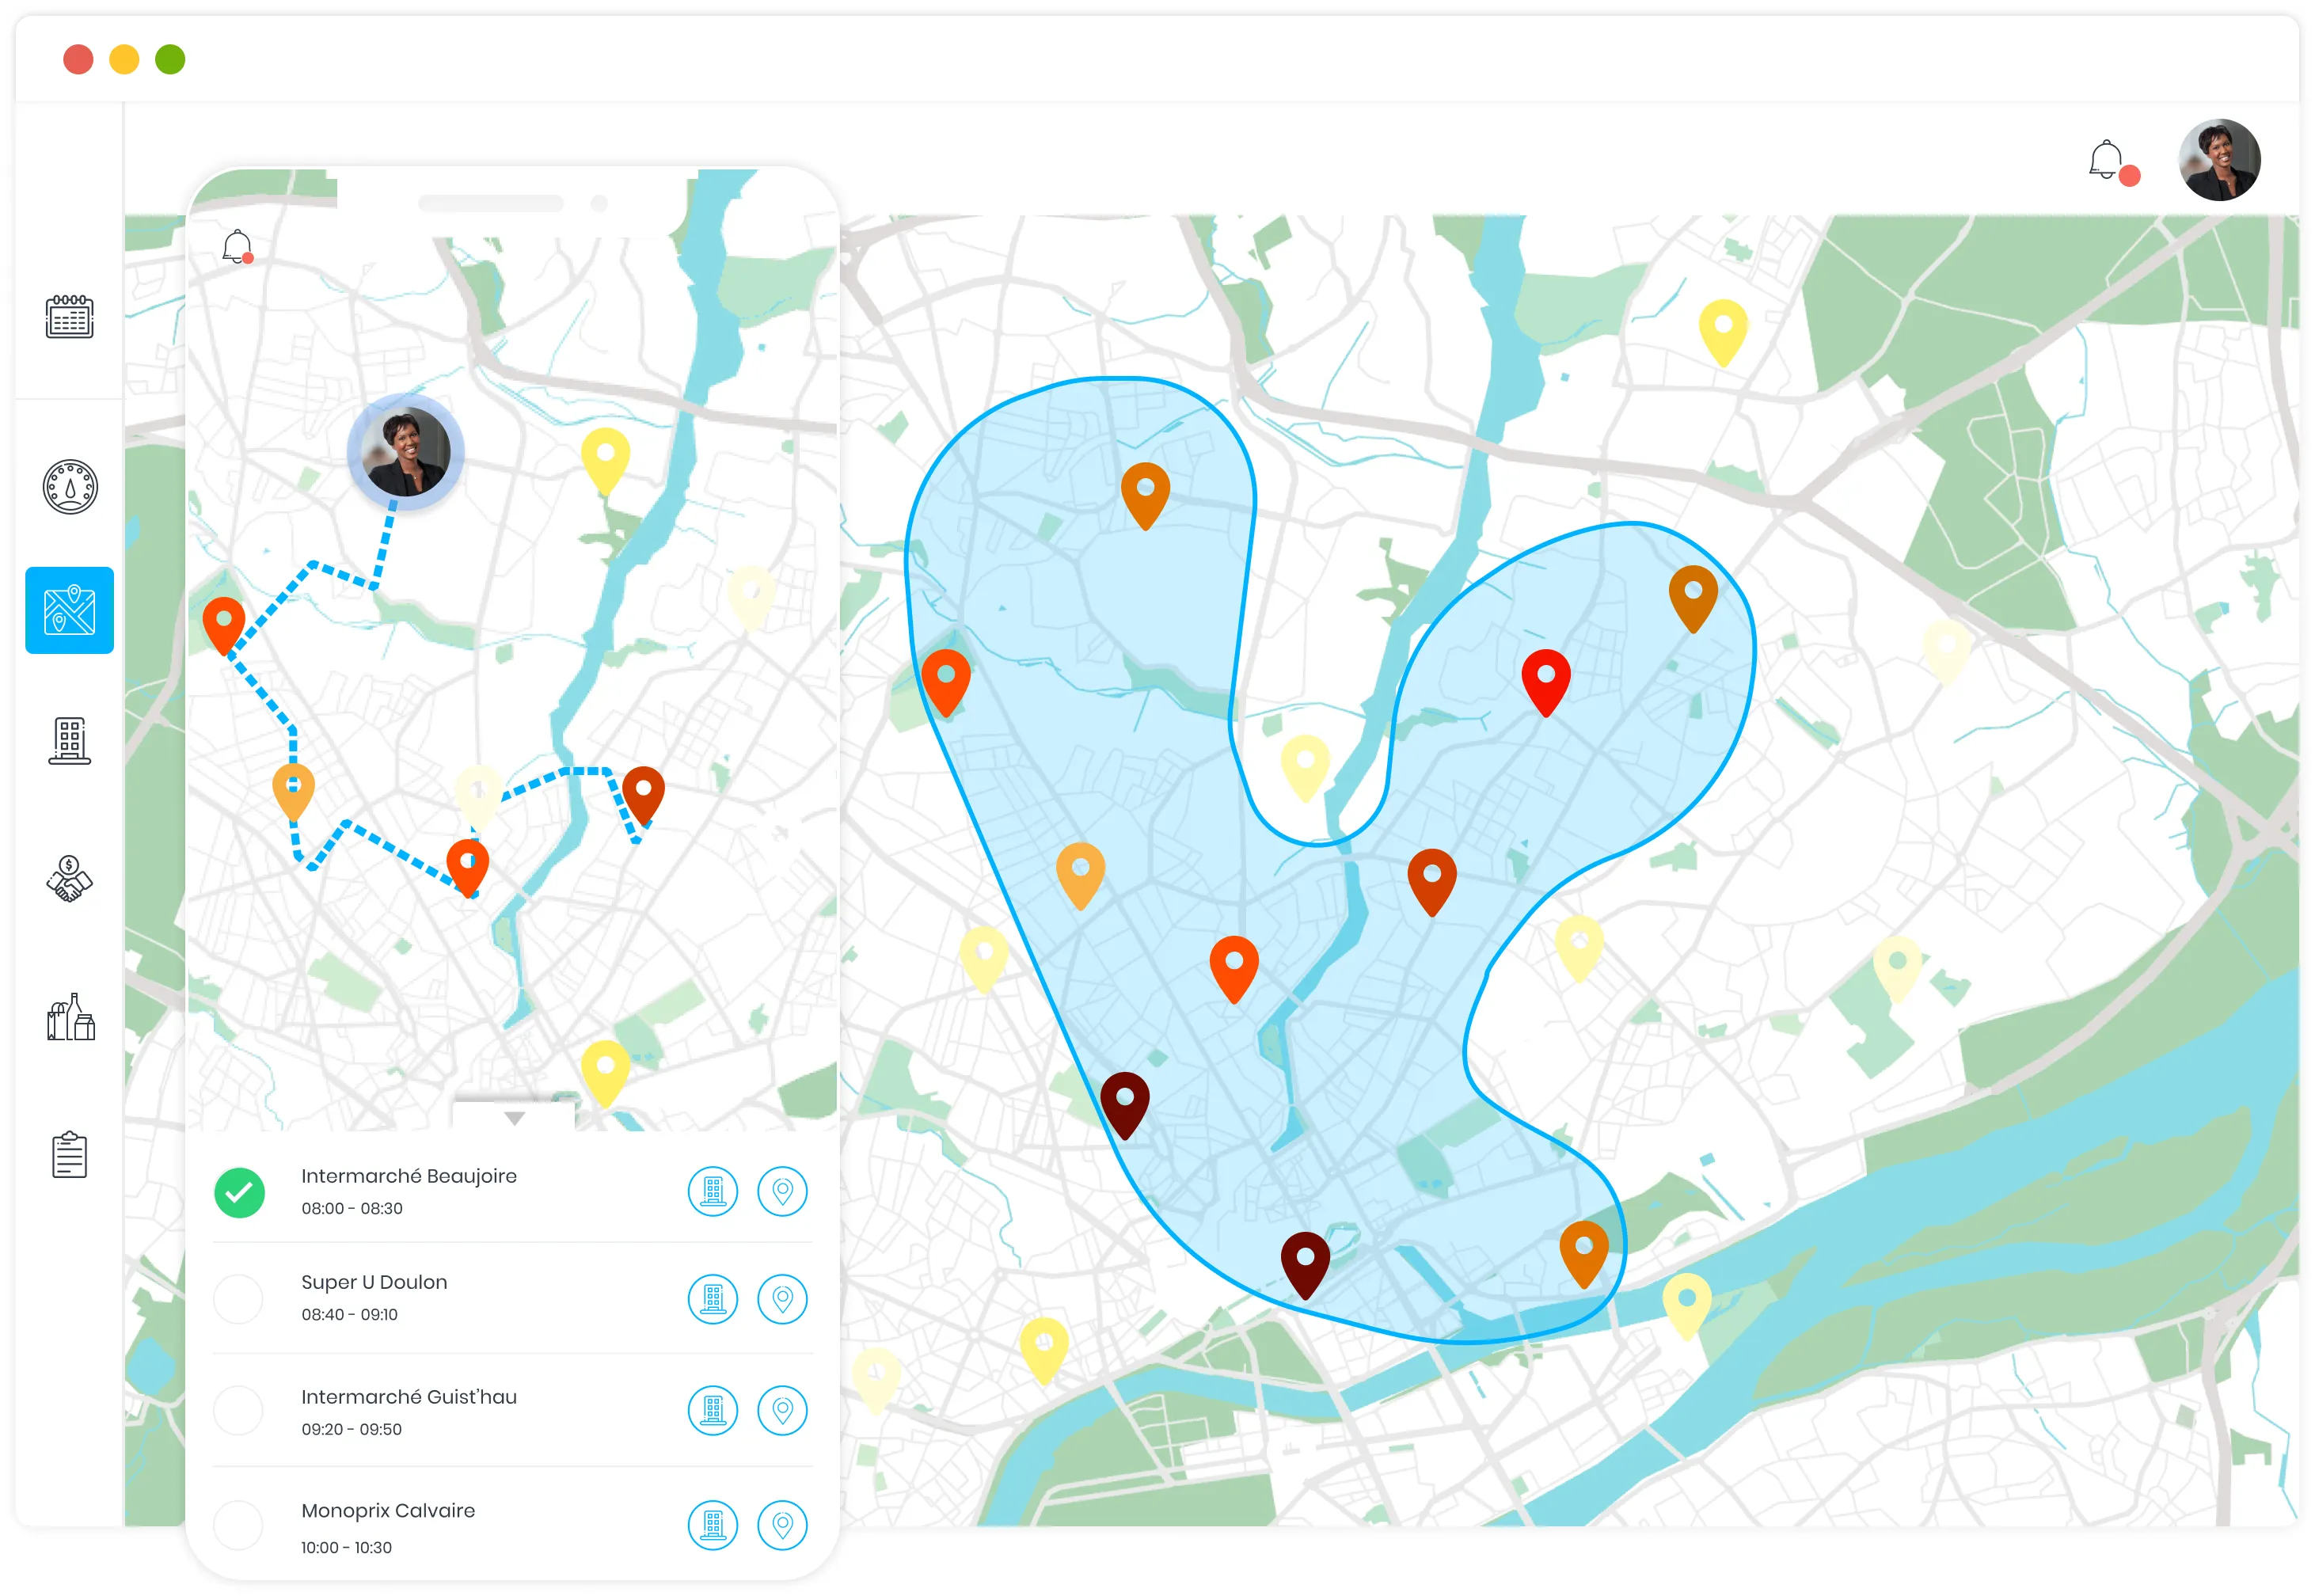Check the Super U Doulon visit circle
This screenshot has width=2315, height=1596.
239,1298
